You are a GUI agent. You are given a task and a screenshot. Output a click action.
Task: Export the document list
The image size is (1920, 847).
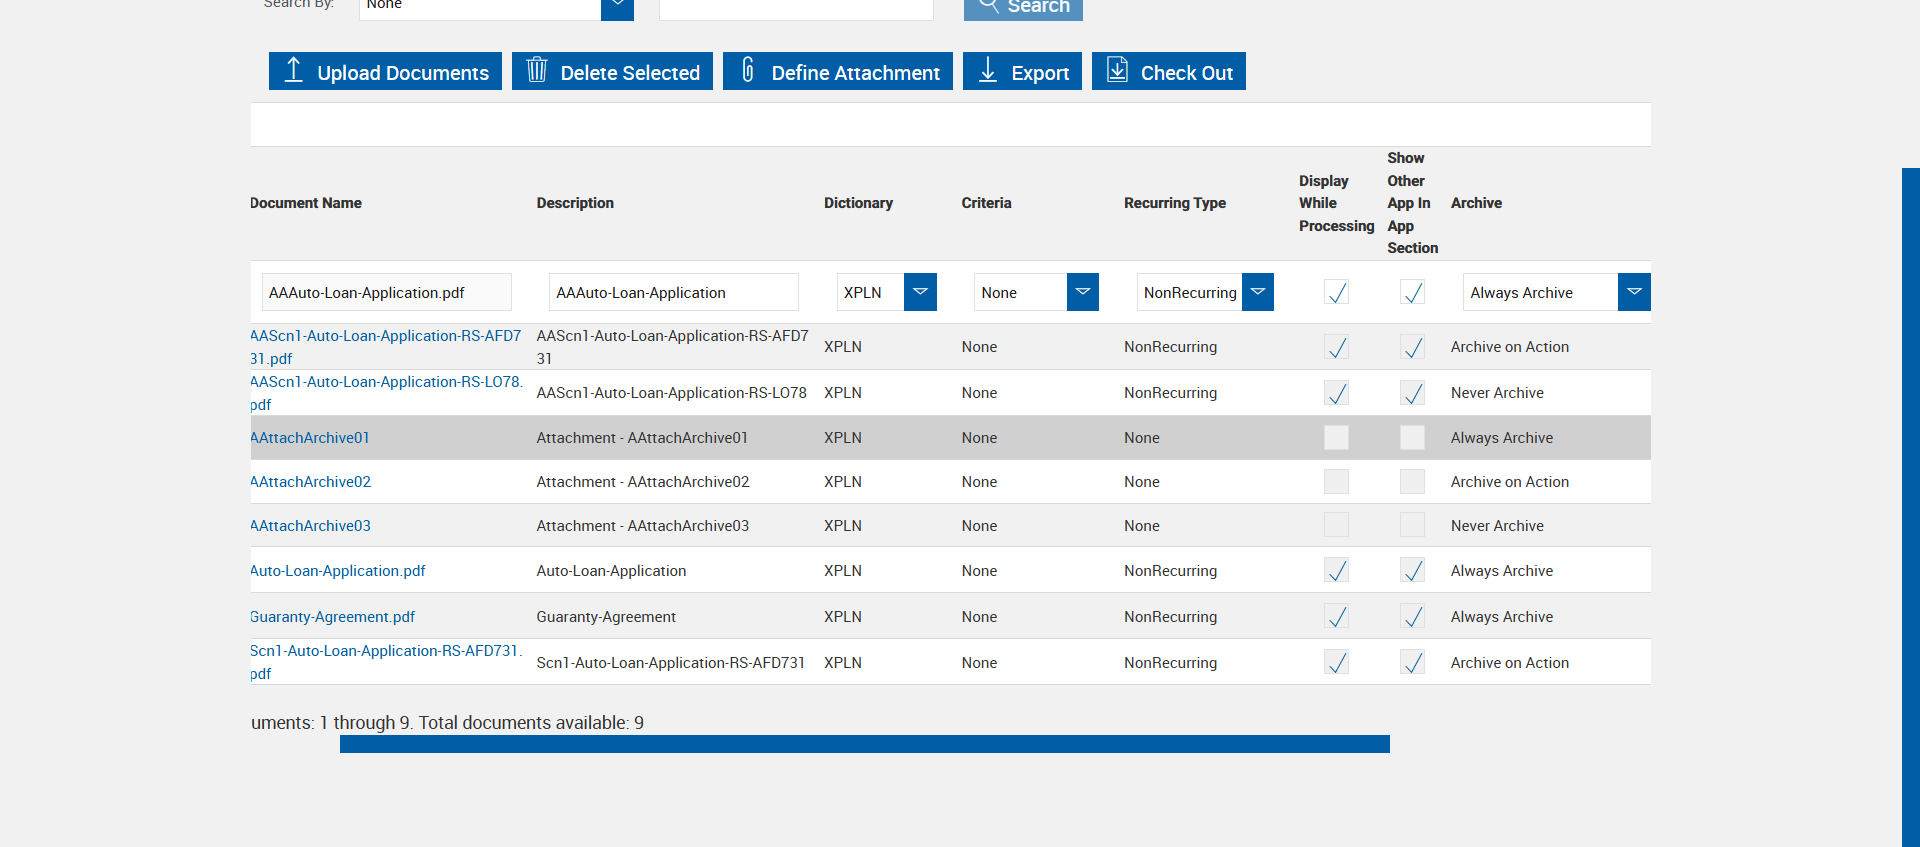point(1022,71)
